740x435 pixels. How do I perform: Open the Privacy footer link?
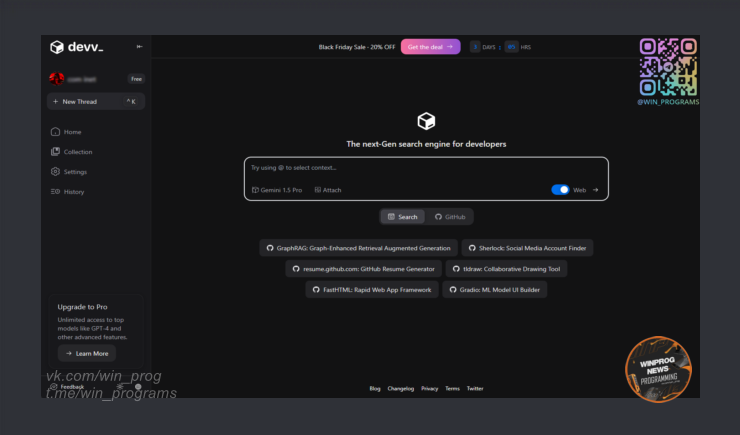[429, 389]
